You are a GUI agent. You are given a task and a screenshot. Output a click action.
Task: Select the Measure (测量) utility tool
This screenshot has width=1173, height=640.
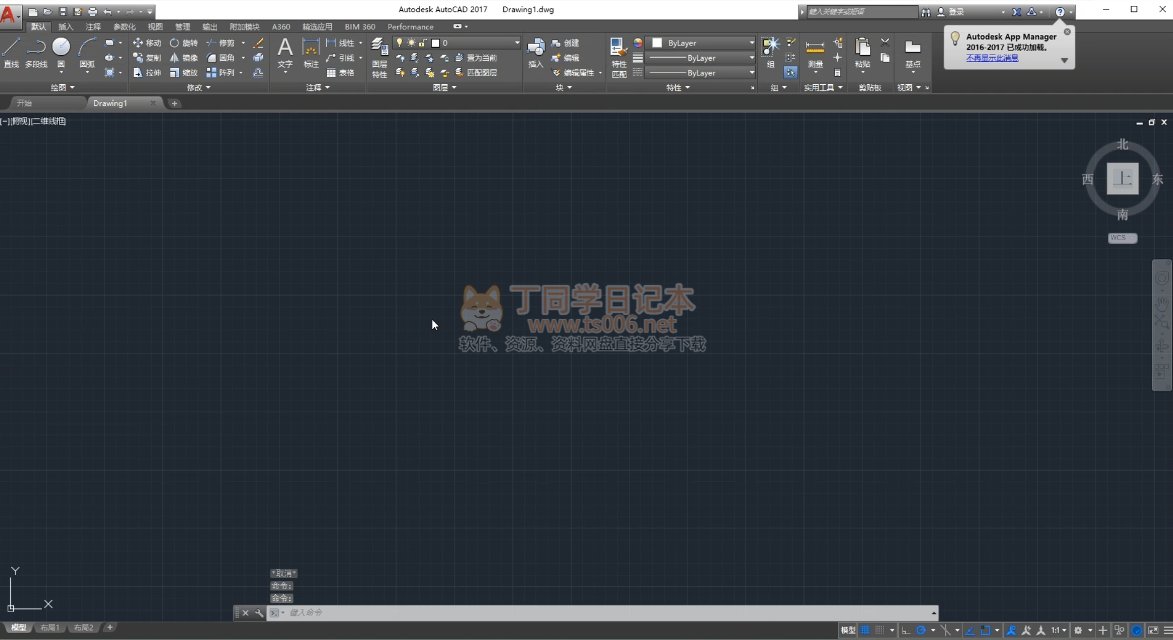point(815,52)
